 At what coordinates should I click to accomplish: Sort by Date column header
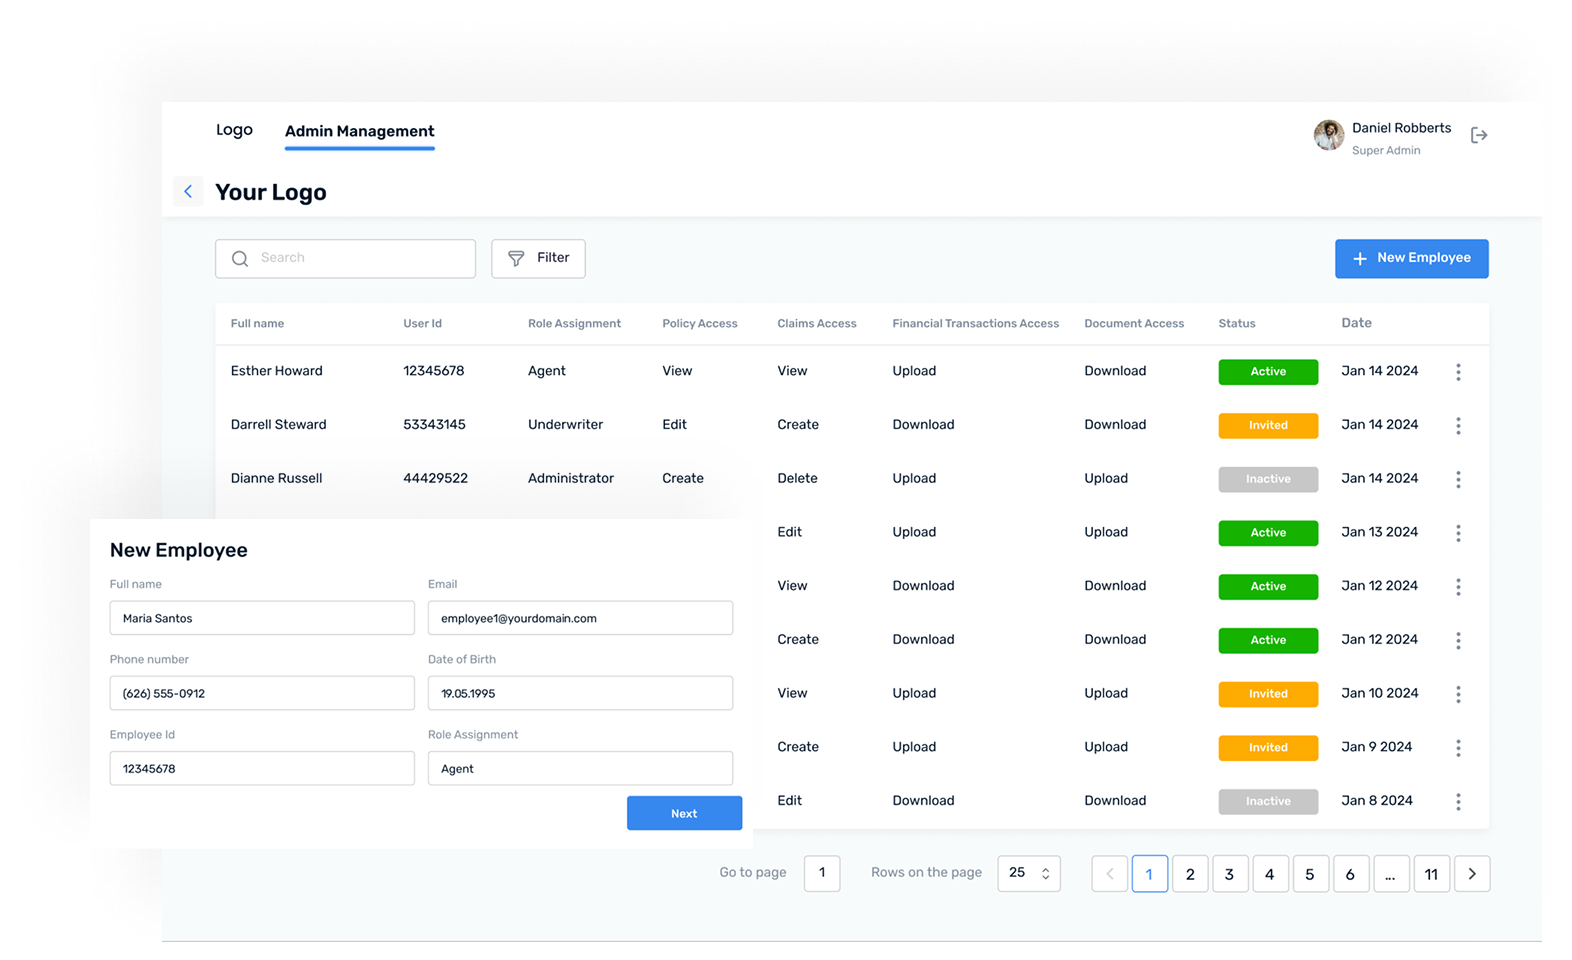tap(1356, 323)
